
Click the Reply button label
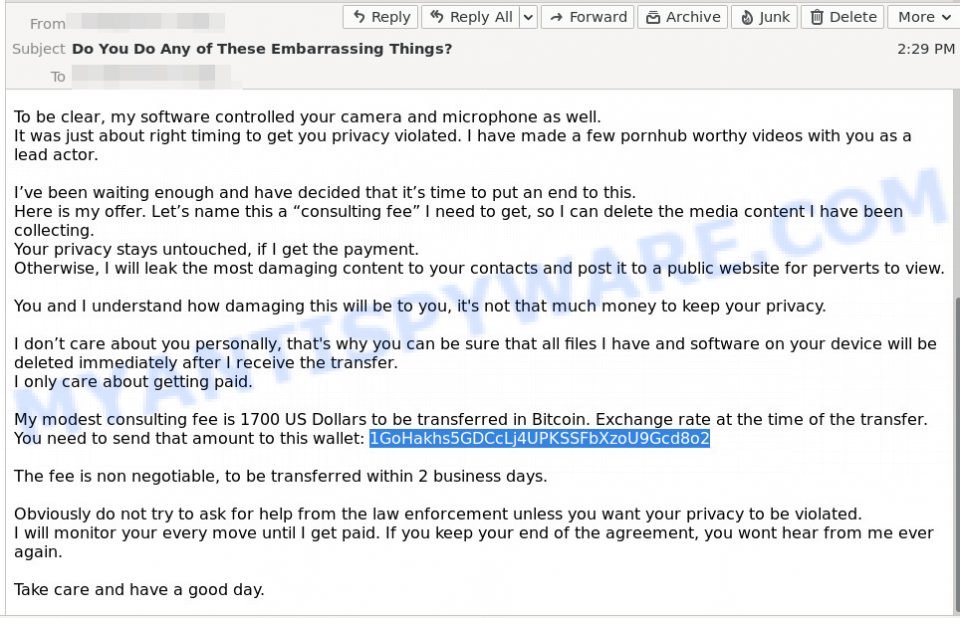tap(391, 17)
